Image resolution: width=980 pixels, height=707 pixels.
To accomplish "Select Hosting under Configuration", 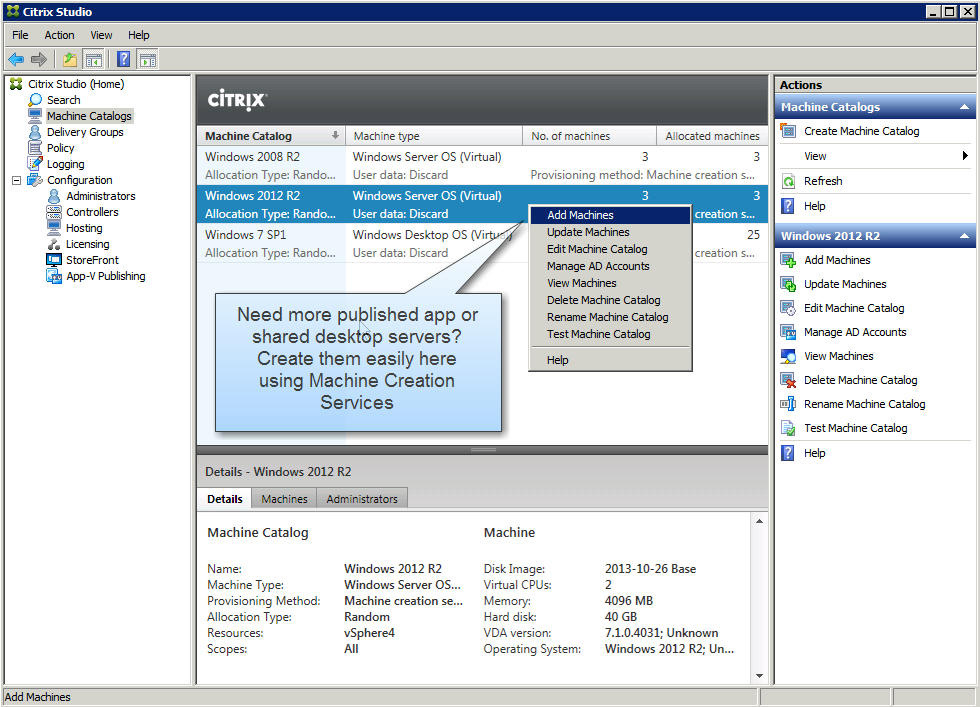I will (x=84, y=228).
